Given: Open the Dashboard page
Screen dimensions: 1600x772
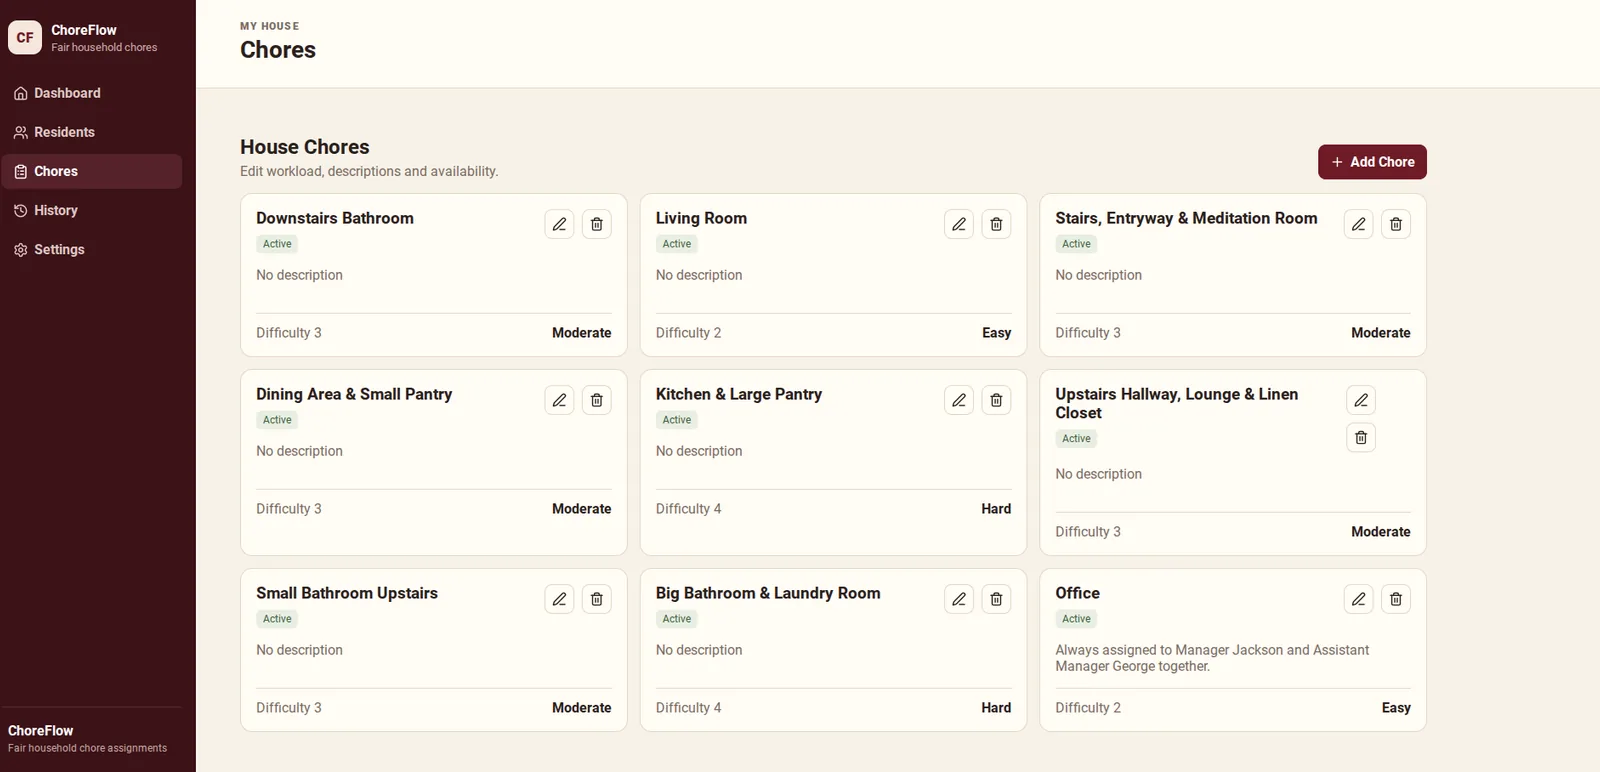Looking at the screenshot, I should [x=92, y=93].
